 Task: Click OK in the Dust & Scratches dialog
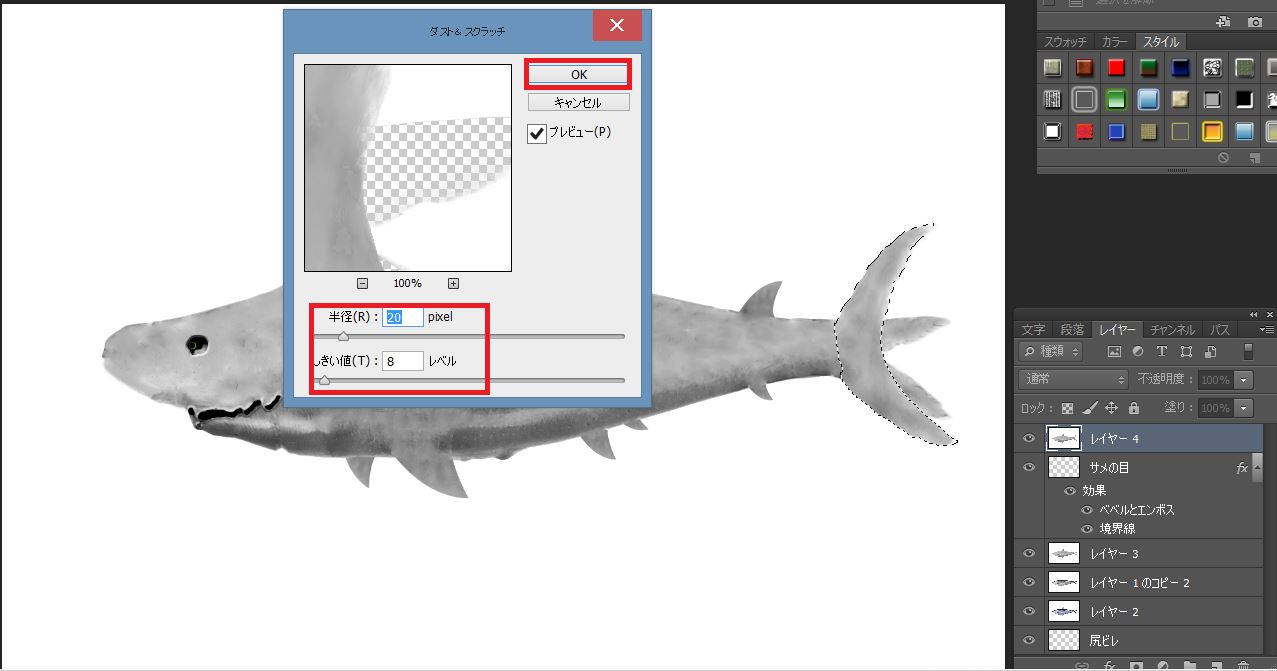[x=578, y=74]
